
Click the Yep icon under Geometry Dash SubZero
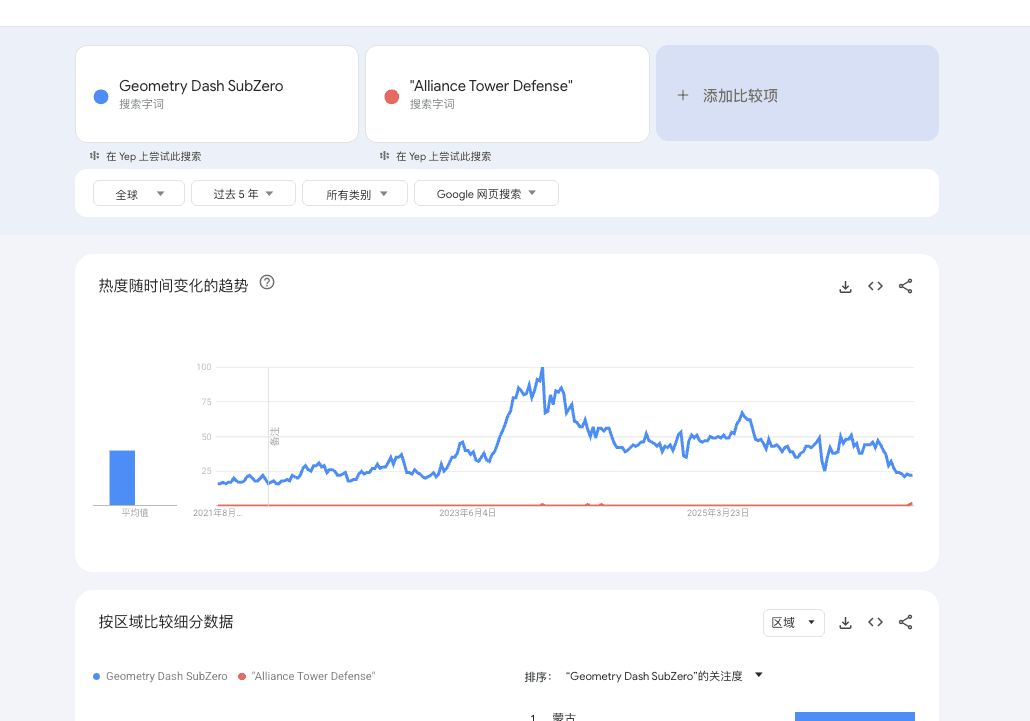click(95, 156)
